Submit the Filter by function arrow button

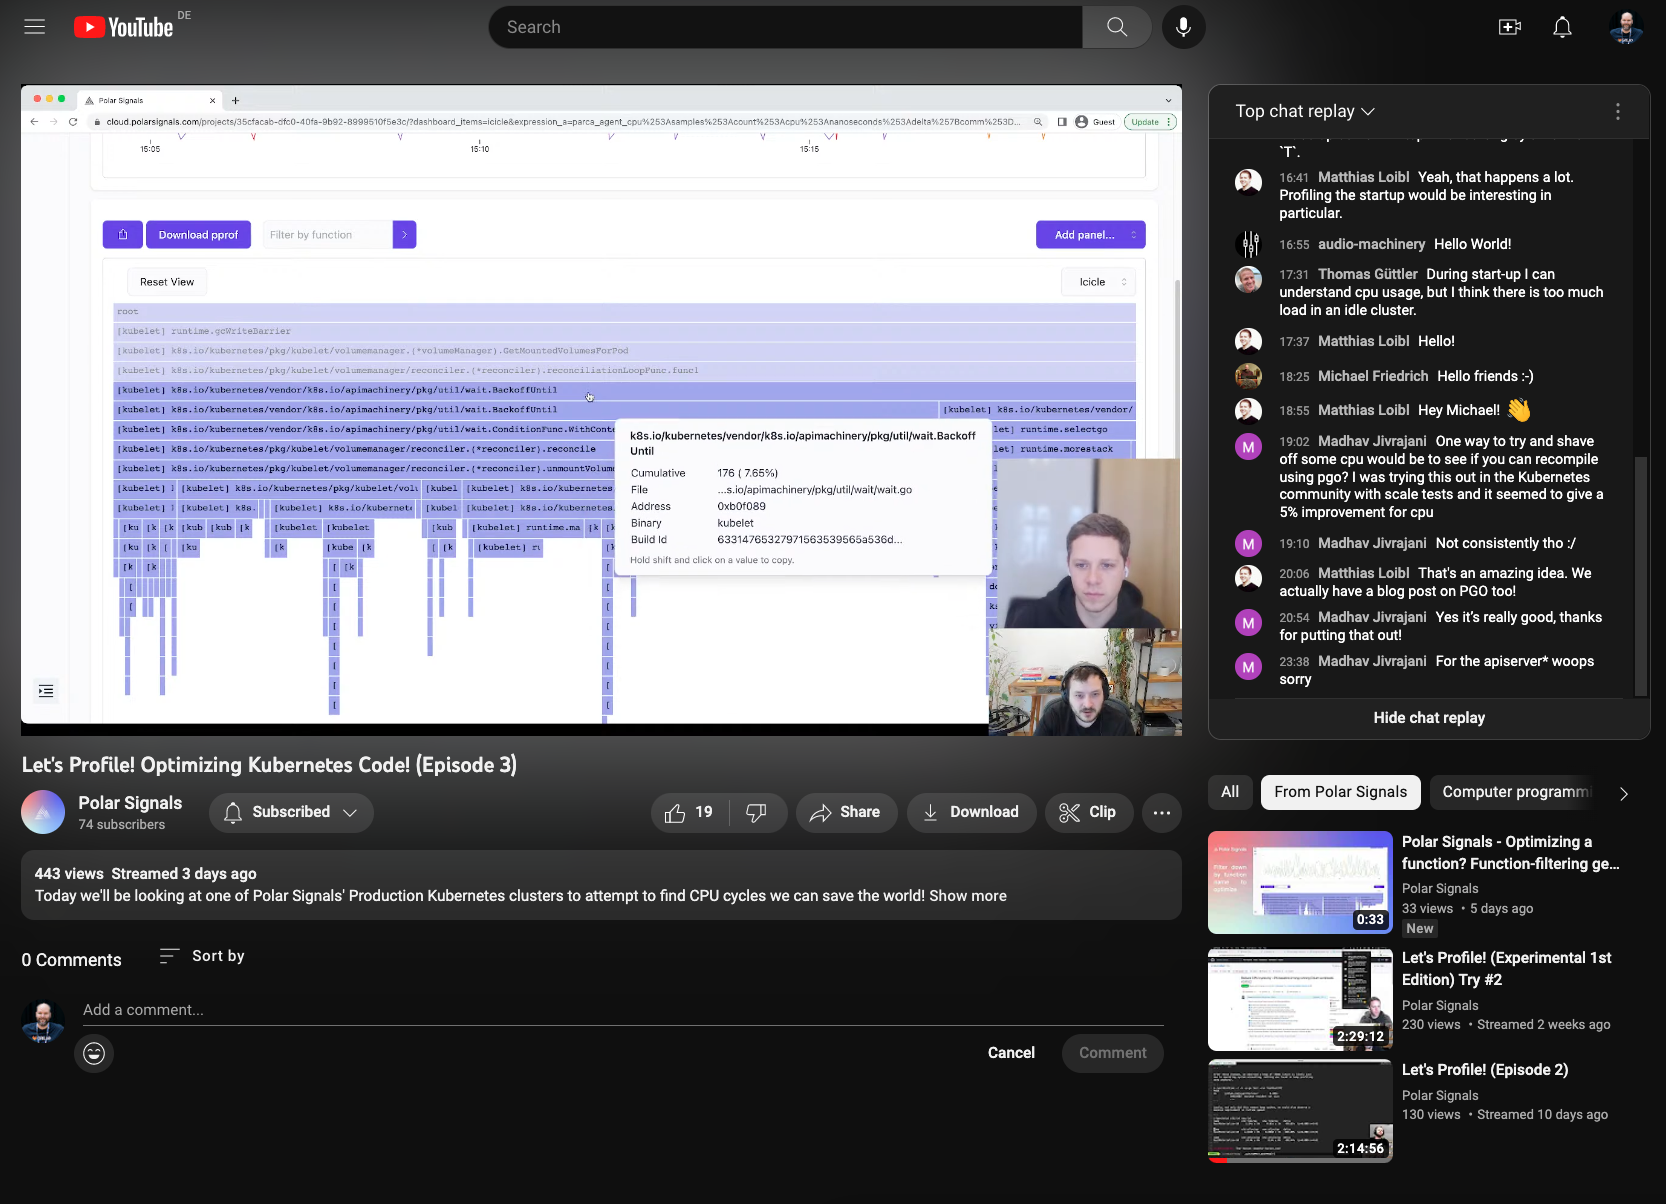[404, 235]
